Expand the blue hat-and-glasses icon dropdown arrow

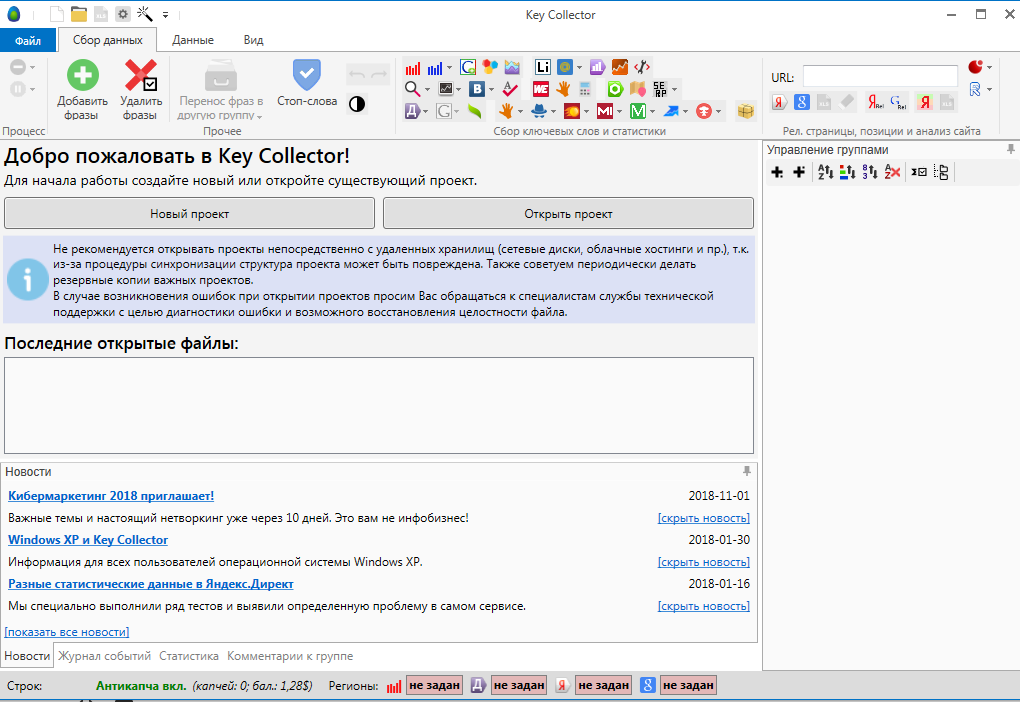pos(554,112)
